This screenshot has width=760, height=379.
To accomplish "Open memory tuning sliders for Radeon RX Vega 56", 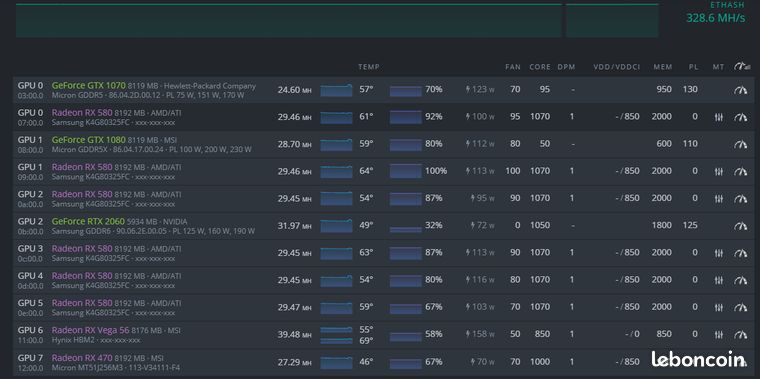I will [719, 334].
